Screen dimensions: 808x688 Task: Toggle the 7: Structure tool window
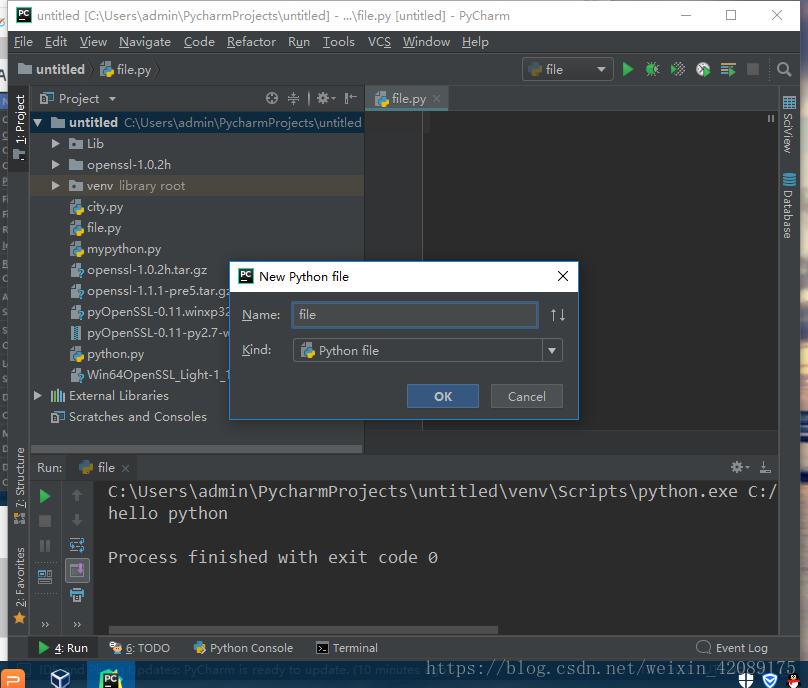click(x=20, y=485)
